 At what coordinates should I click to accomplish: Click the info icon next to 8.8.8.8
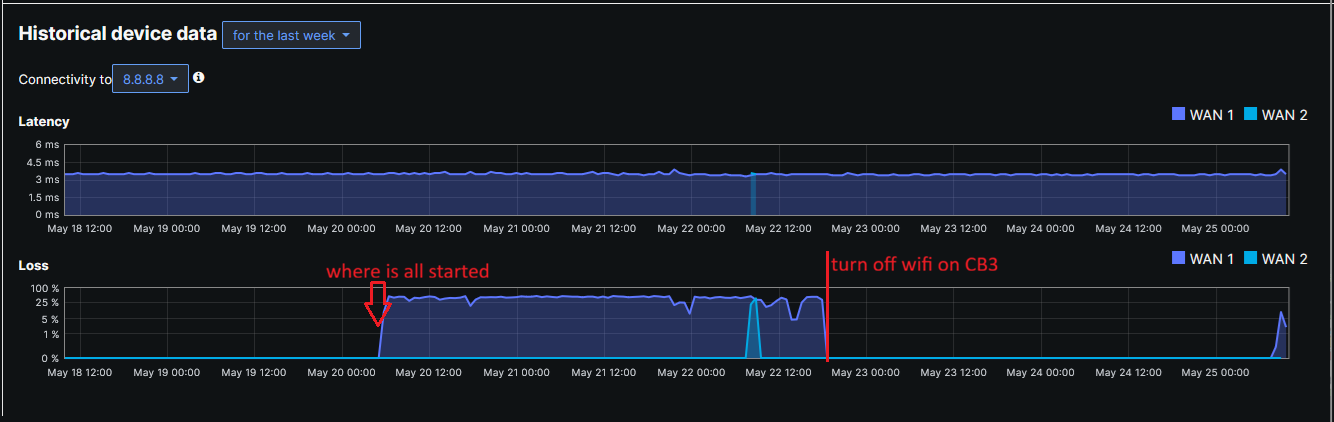pos(199,77)
